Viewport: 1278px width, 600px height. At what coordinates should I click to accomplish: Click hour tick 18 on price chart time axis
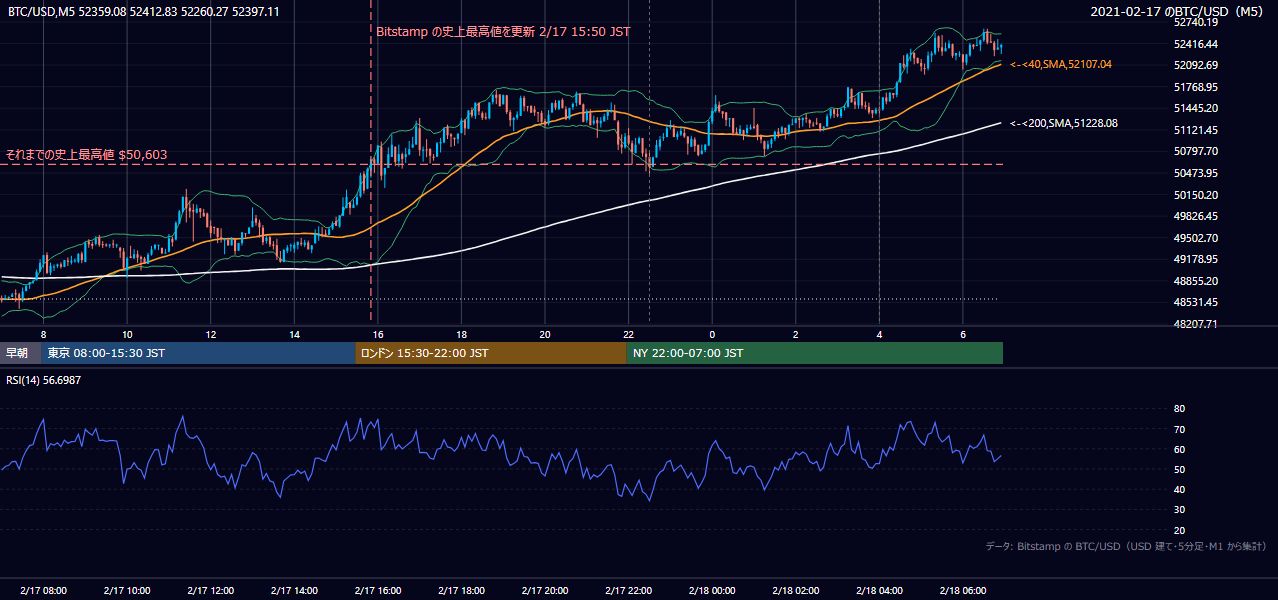click(x=461, y=334)
